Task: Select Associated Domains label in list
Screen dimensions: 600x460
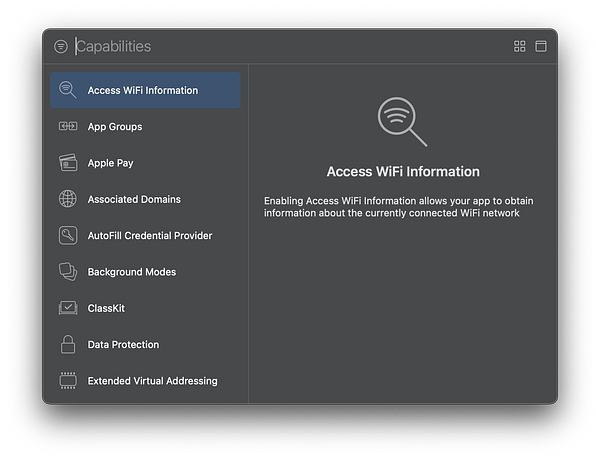Action: click(134, 199)
